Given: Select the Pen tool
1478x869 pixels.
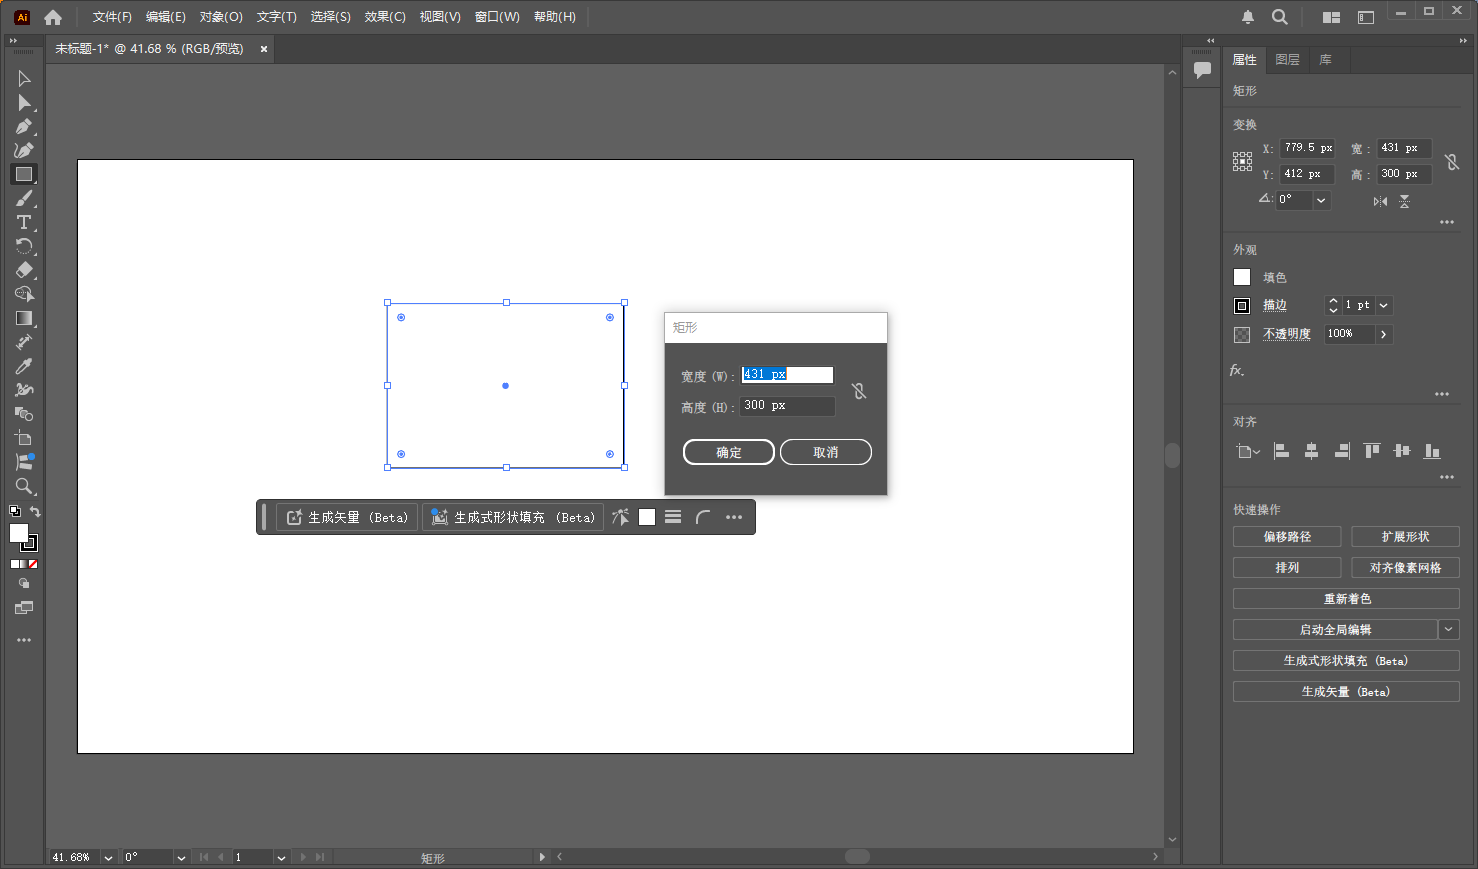Looking at the screenshot, I should coord(24,126).
